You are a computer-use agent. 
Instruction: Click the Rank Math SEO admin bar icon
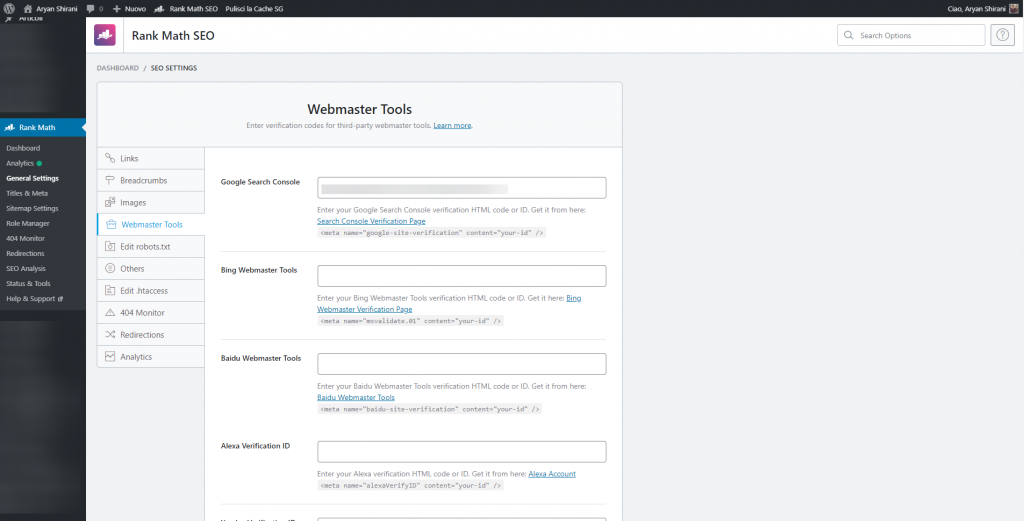pyautogui.click(x=162, y=8)
